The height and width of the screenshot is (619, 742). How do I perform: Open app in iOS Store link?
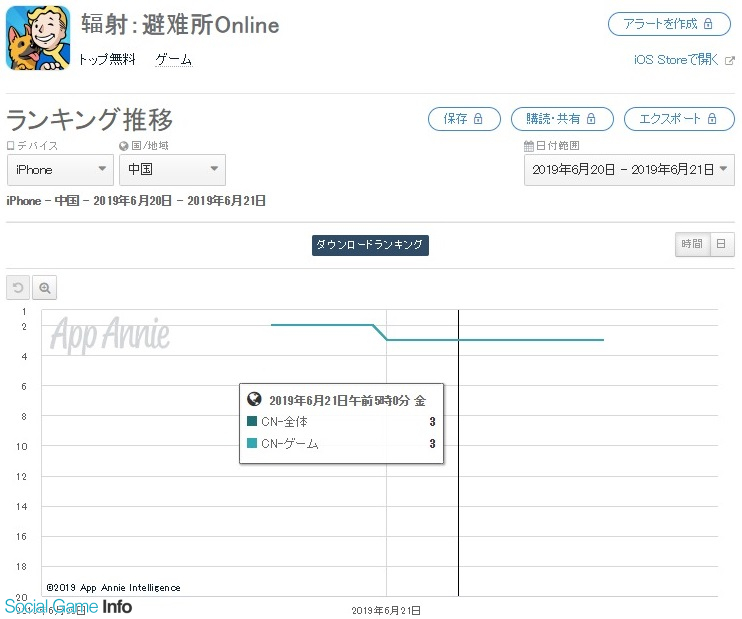(676, 60)
